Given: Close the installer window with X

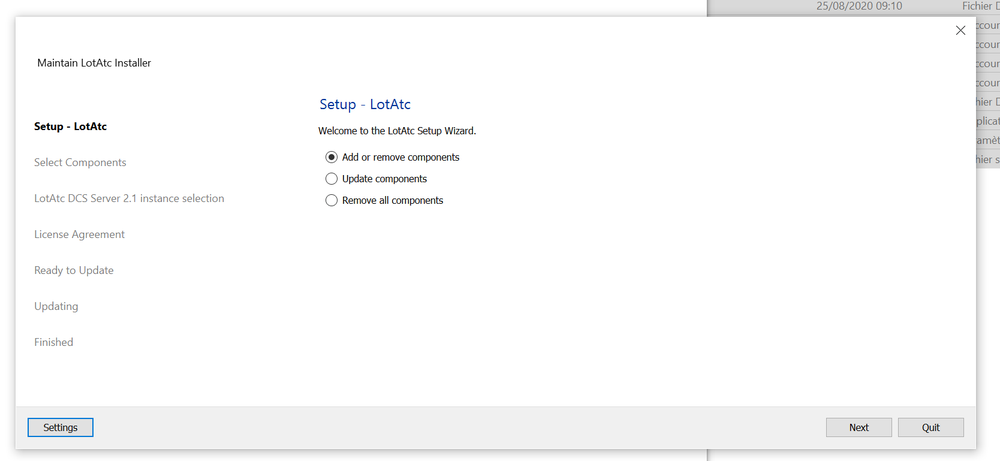Looking at the screenshot, I should tap(960, 31).
